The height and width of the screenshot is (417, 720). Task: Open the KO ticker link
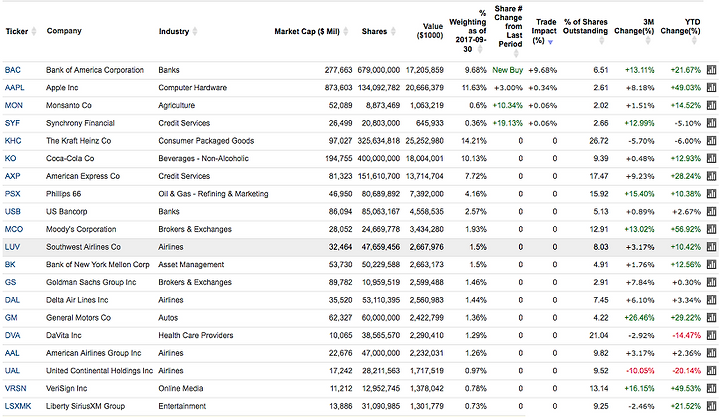[10, 158]
